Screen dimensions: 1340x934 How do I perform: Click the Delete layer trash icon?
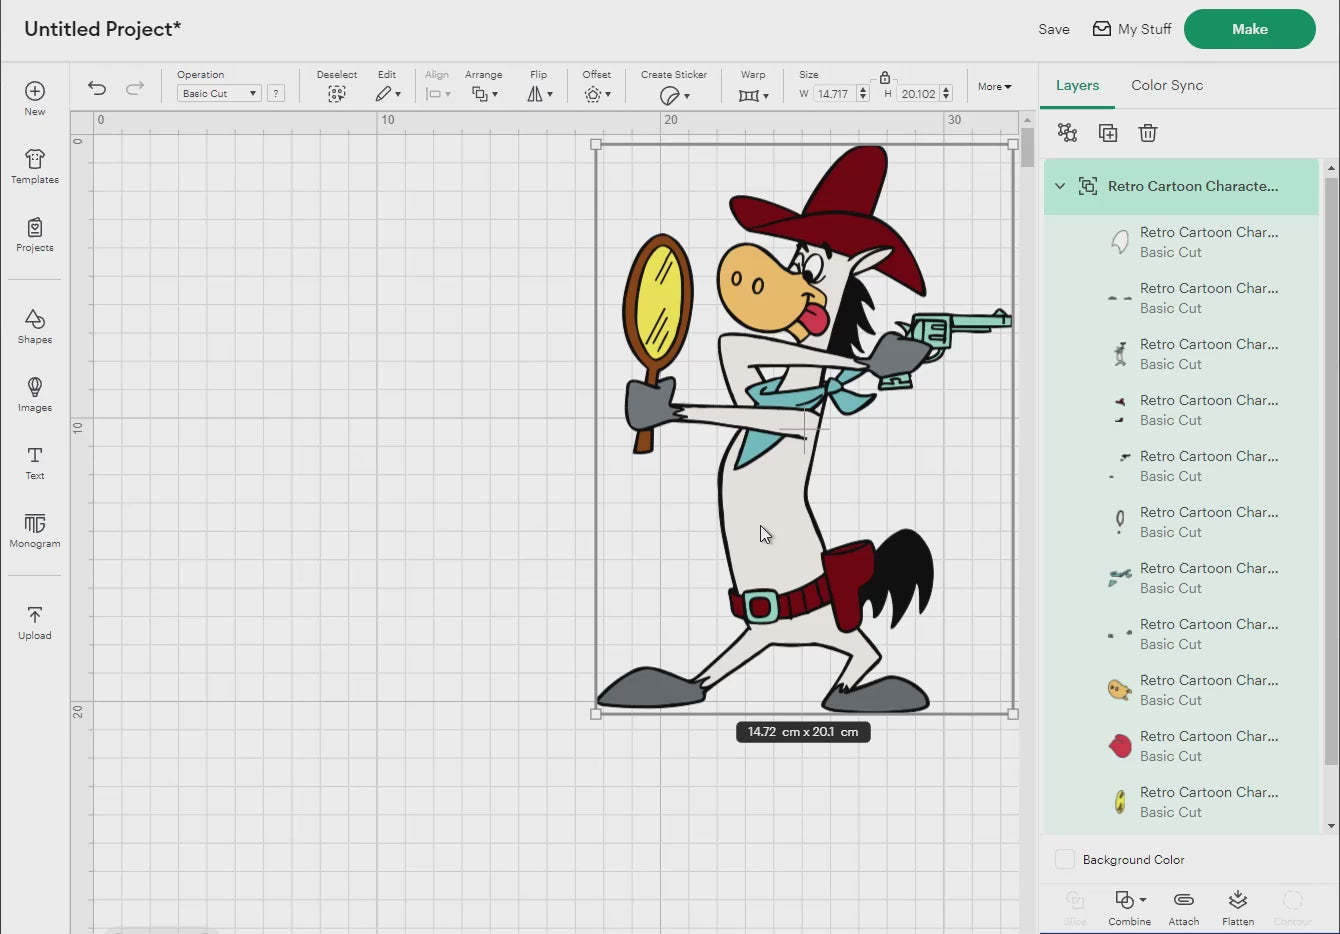[1148, 133]
